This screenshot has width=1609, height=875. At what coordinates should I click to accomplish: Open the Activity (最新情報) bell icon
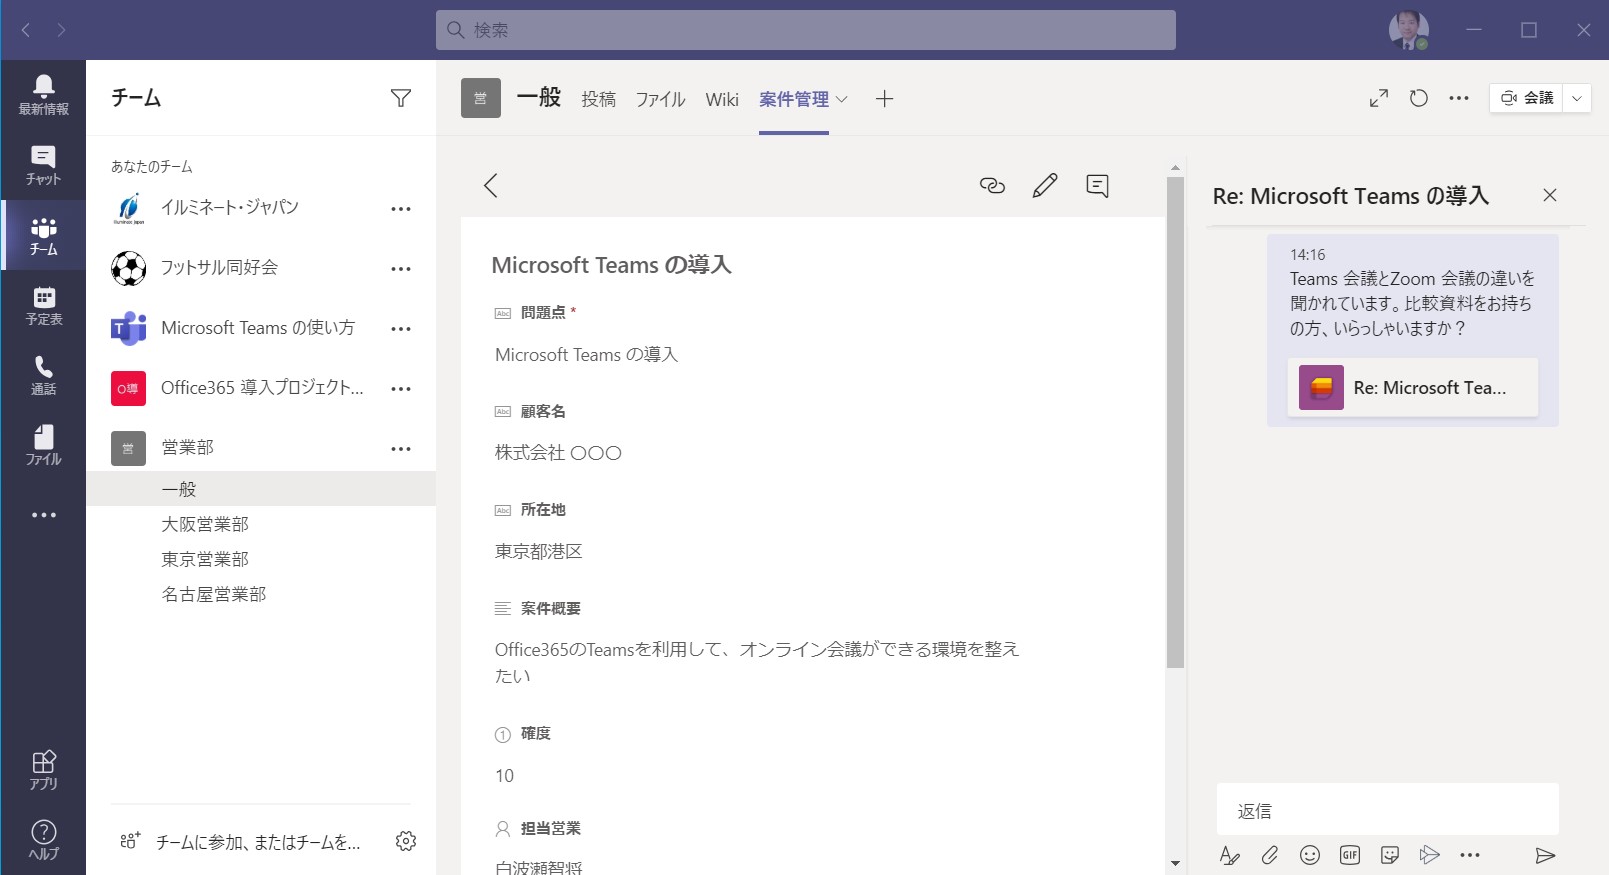(x=43, y=95)
